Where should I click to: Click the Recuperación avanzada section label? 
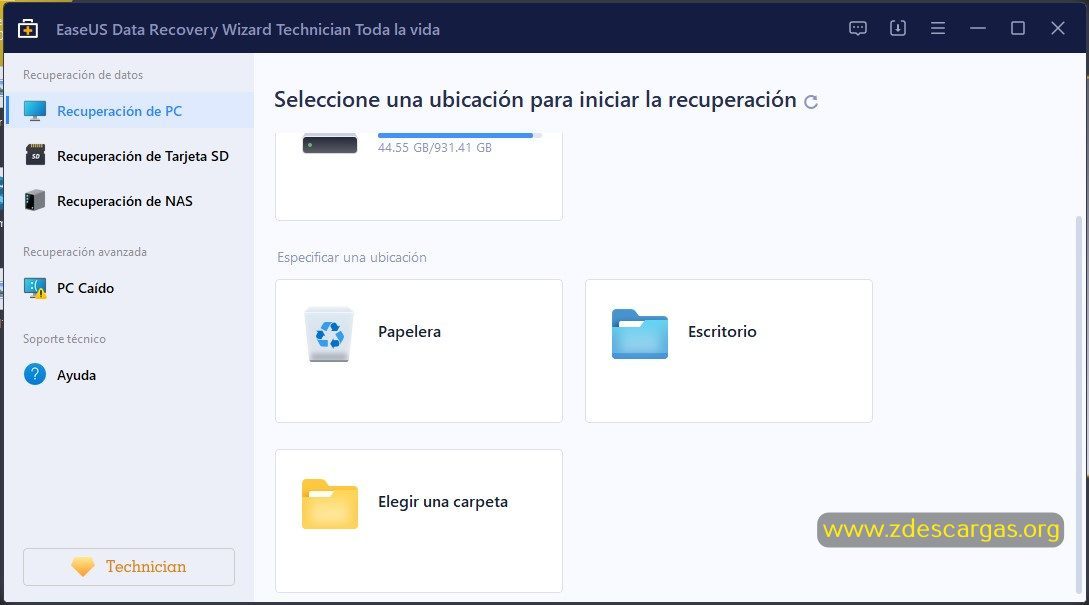[x=85, y=251]
